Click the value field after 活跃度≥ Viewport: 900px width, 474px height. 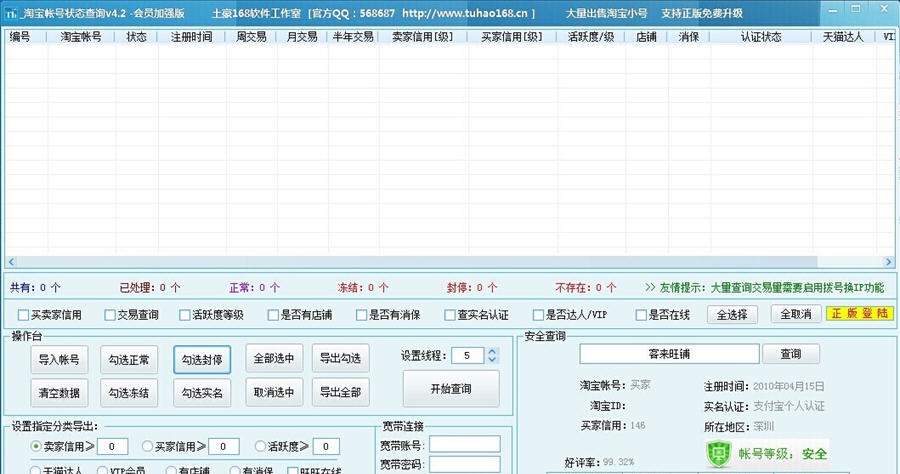pyautogui.click(x=326, y=446)
